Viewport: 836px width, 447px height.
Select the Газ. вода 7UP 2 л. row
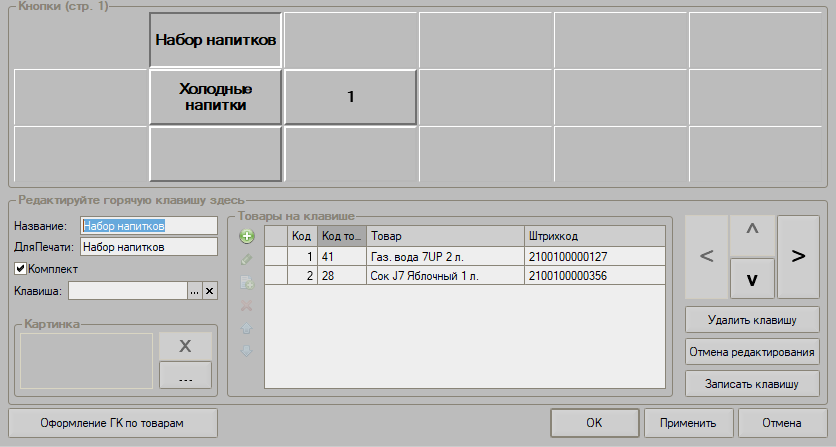point(444,257)
